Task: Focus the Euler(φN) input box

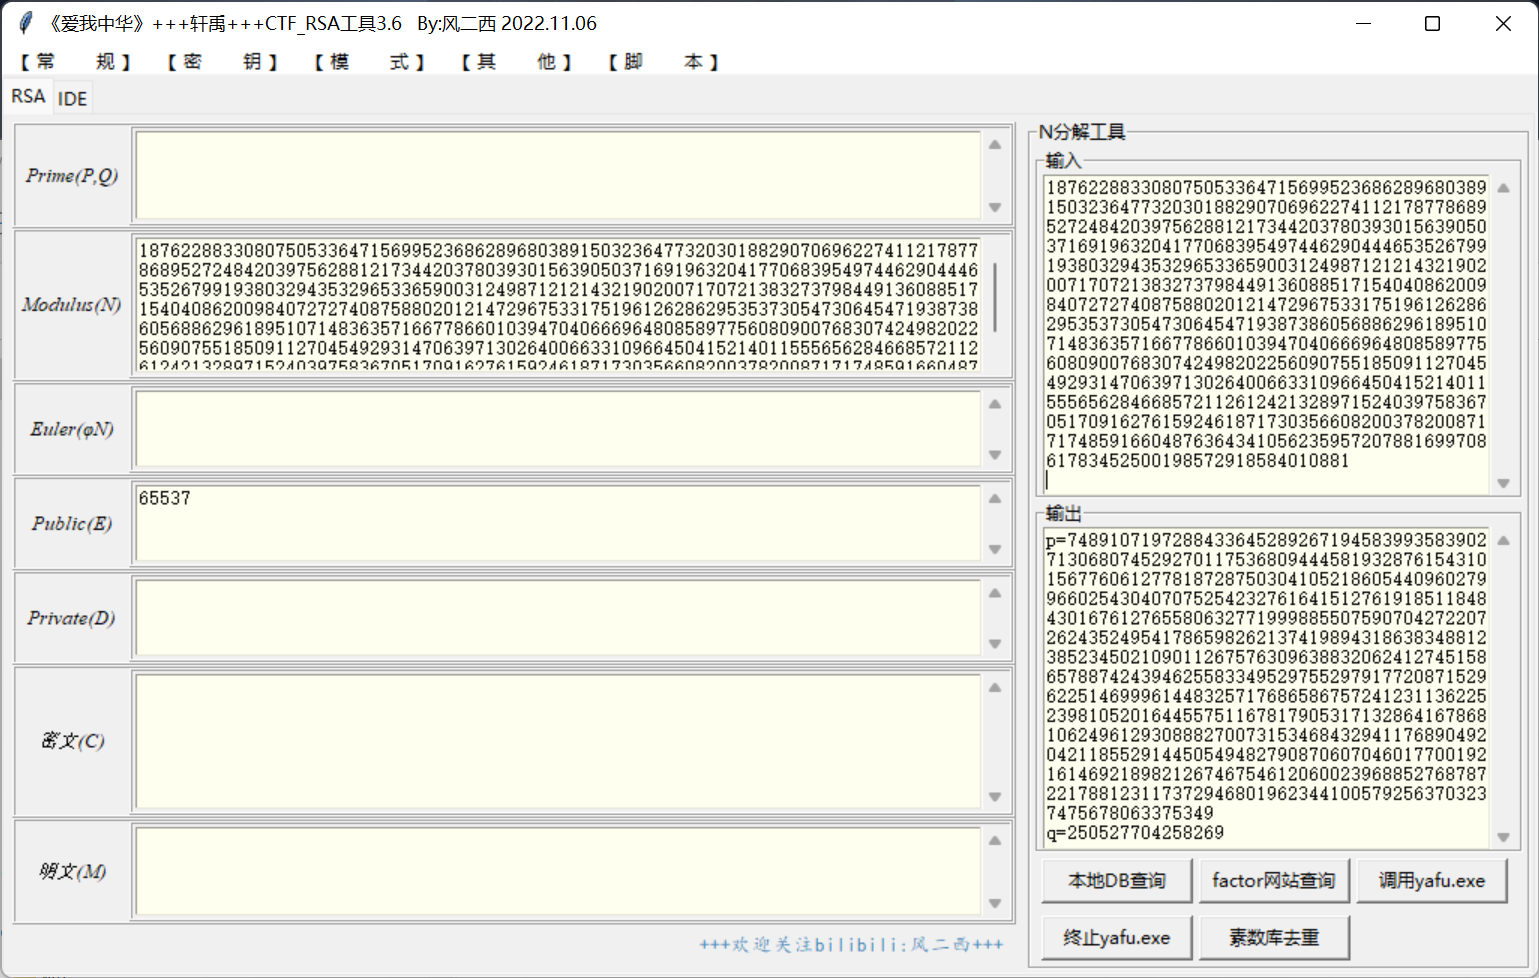Action: click(x=557, y=429)
